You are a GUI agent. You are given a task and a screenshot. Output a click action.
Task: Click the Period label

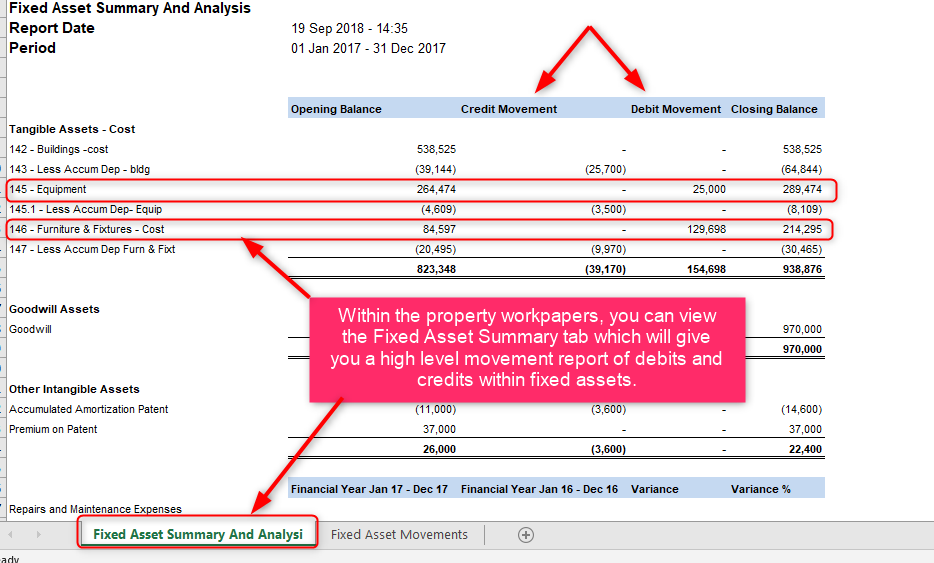coord(32,48)
